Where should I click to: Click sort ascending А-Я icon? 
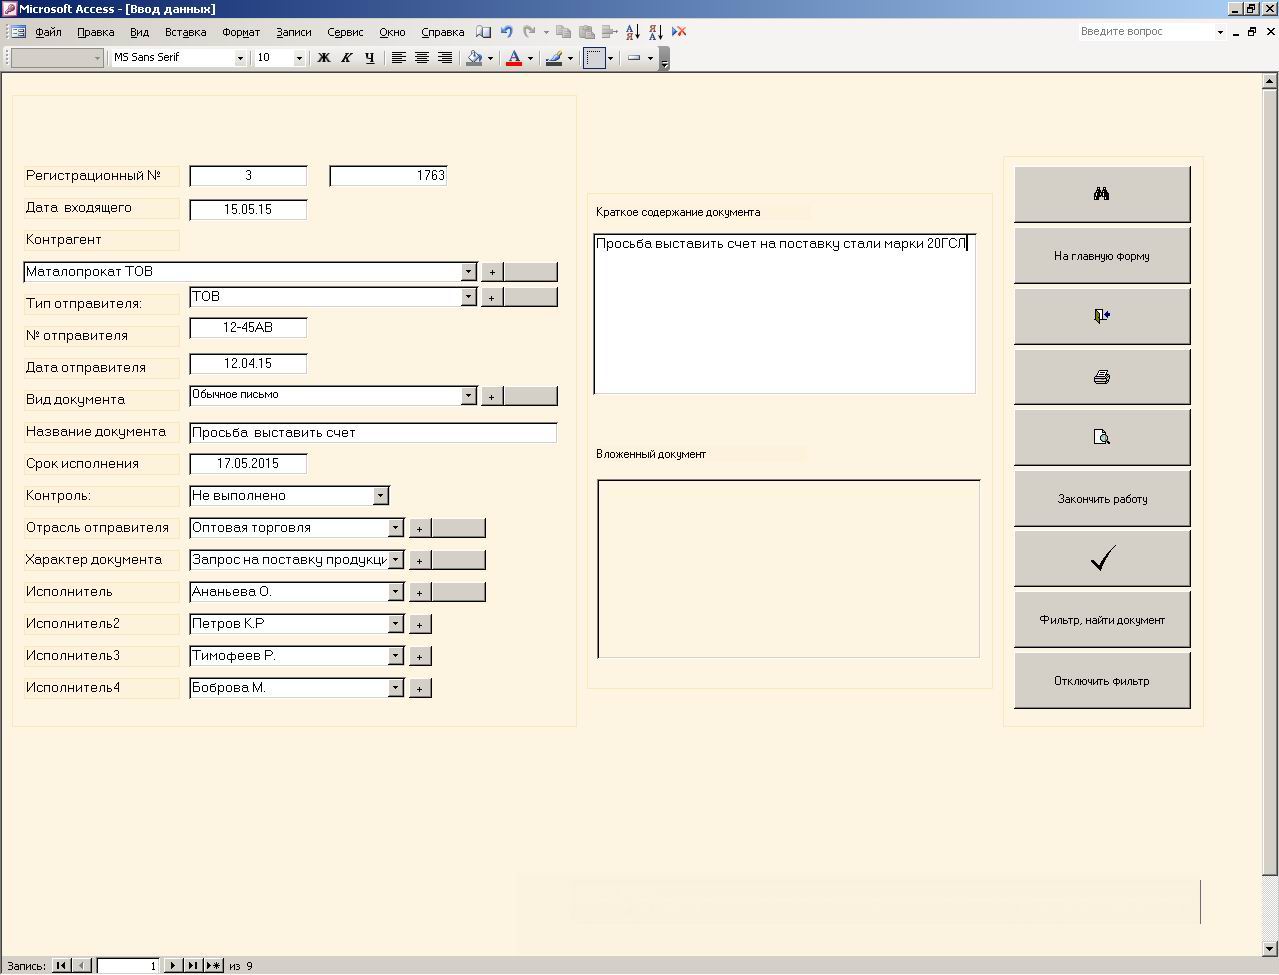[x=633, y=32]
